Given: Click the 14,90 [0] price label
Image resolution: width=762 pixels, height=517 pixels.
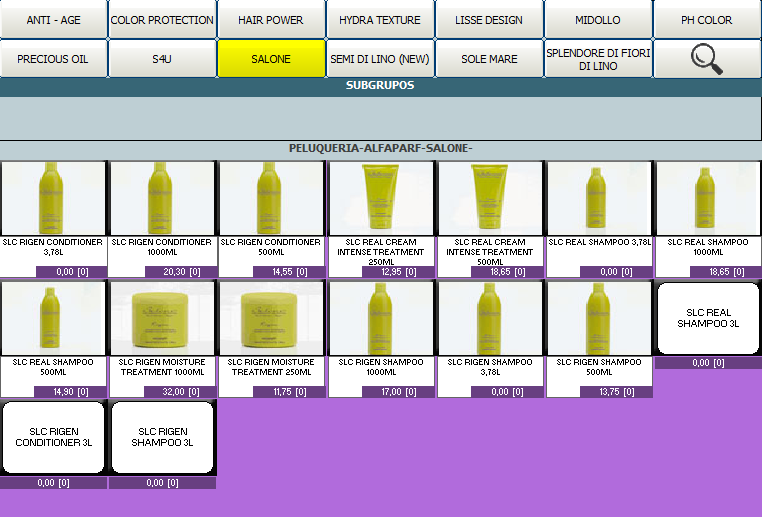Looking at the screenshot, I should (x=71, y=392).
